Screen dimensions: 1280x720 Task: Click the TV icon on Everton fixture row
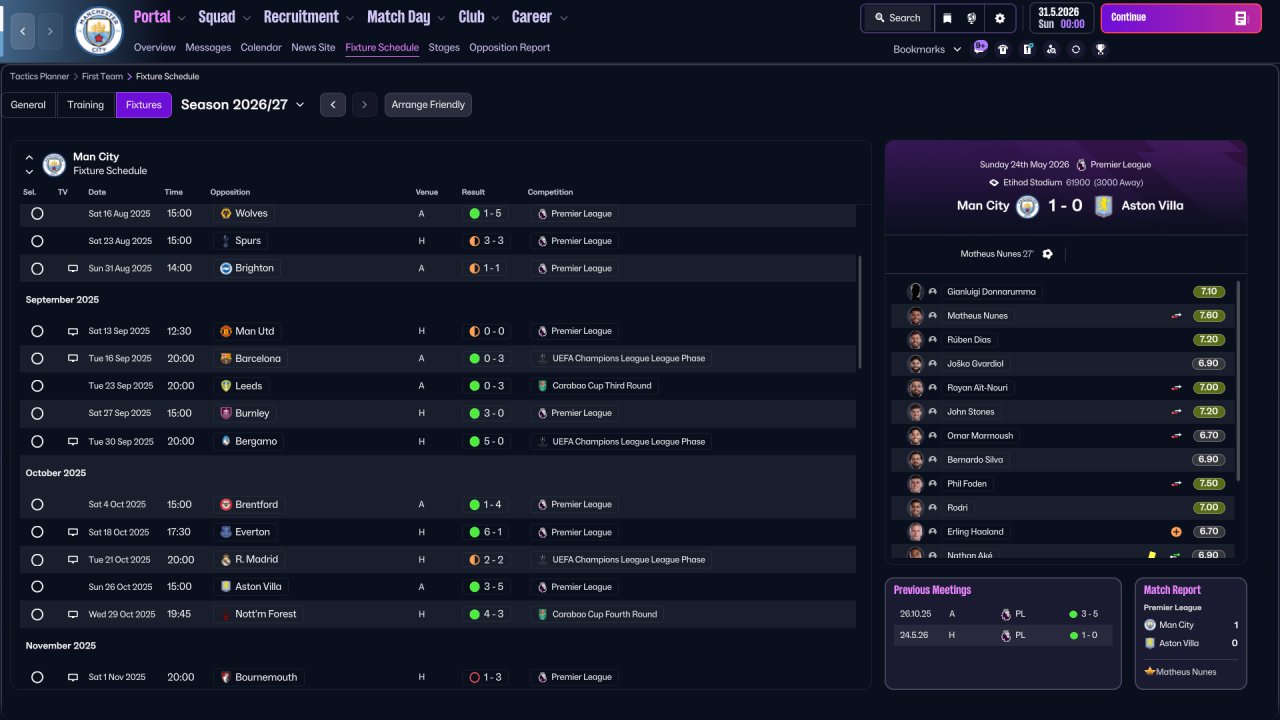click(x=73, y=532)
